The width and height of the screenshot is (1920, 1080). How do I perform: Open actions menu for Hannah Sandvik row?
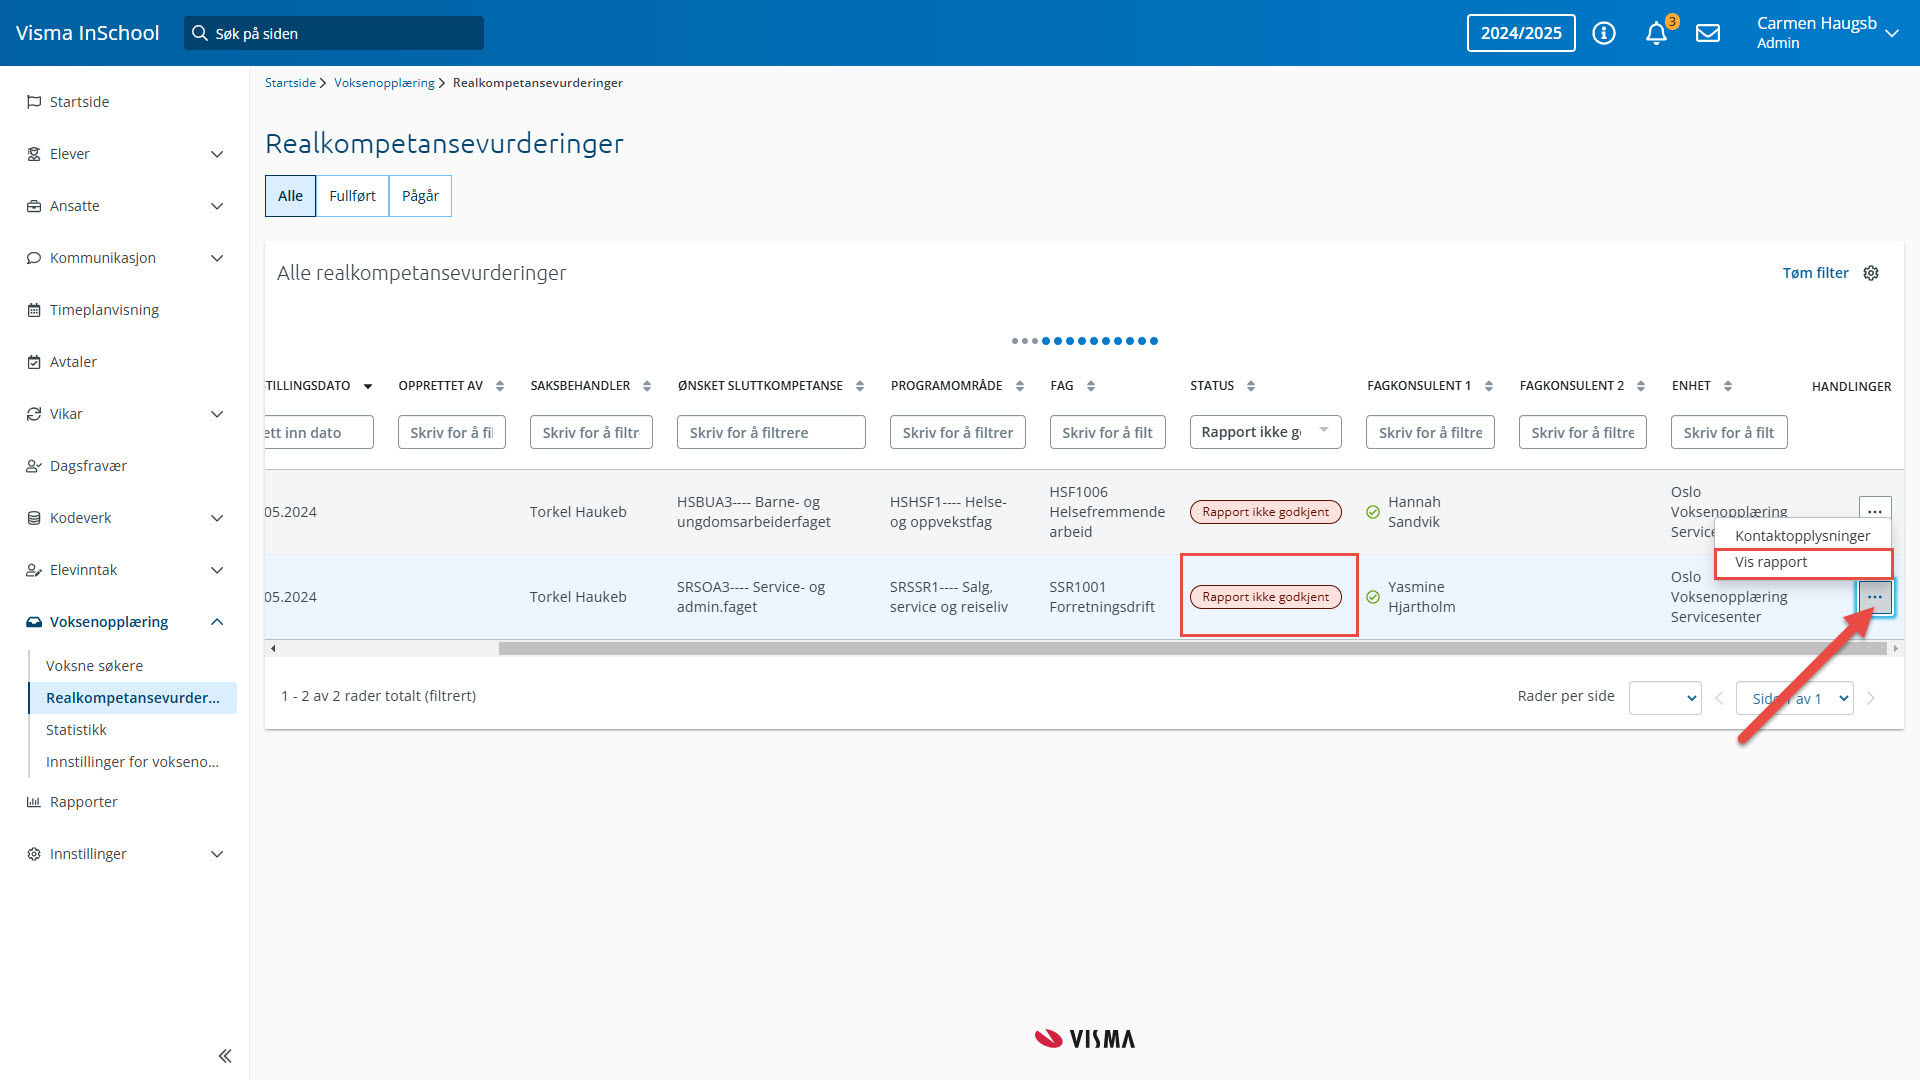[x=1875, y=507]
